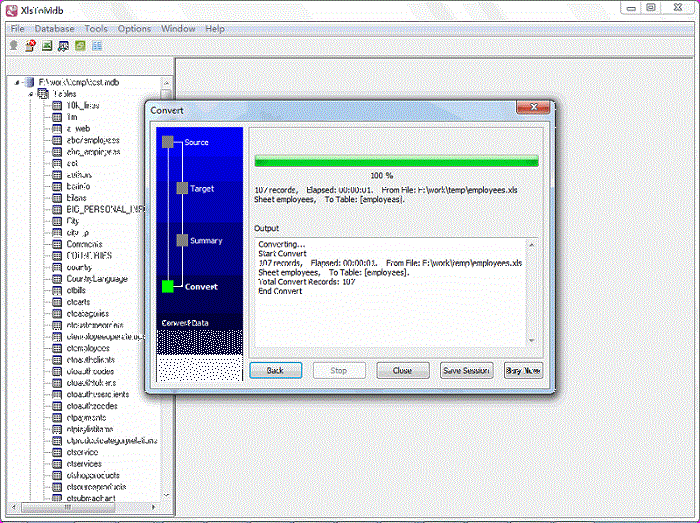Open the Tools menu
The width and height of the screenshot is (700, 523).
(x=96, y=29)
